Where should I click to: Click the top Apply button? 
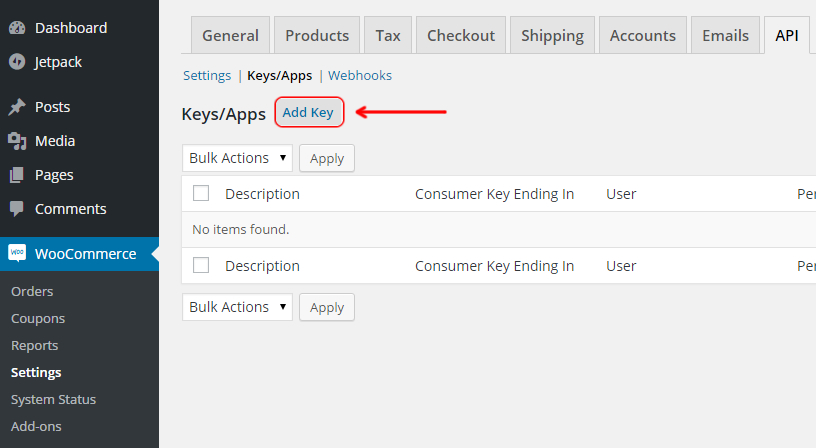pos(327,158)
